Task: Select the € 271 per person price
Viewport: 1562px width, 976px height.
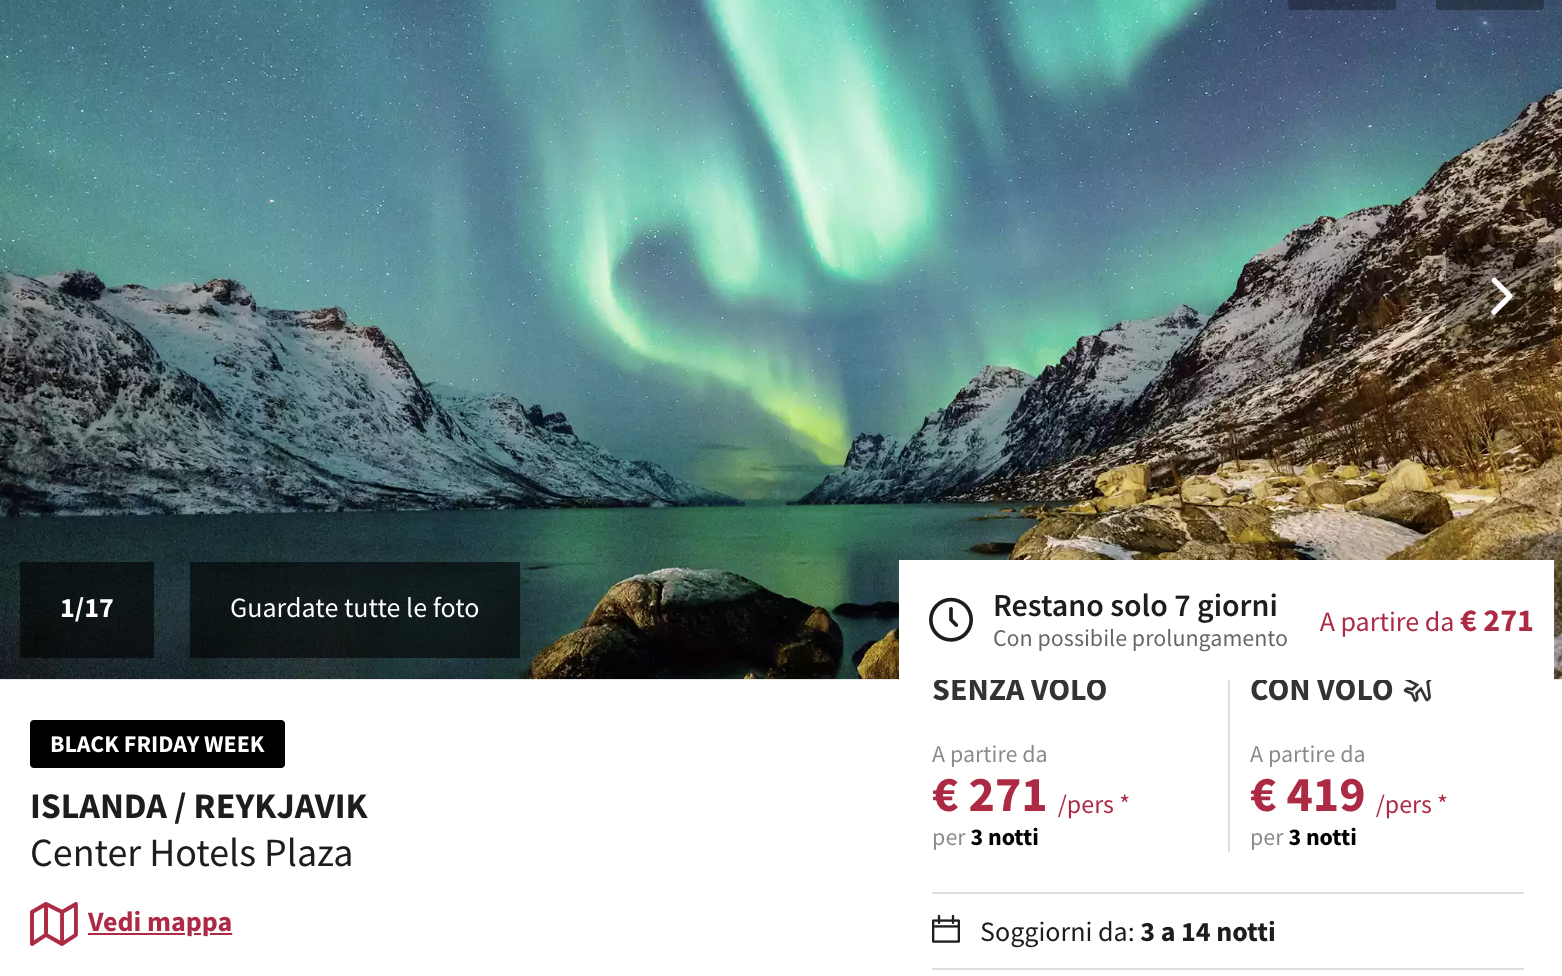Action: coord(1030,797)
